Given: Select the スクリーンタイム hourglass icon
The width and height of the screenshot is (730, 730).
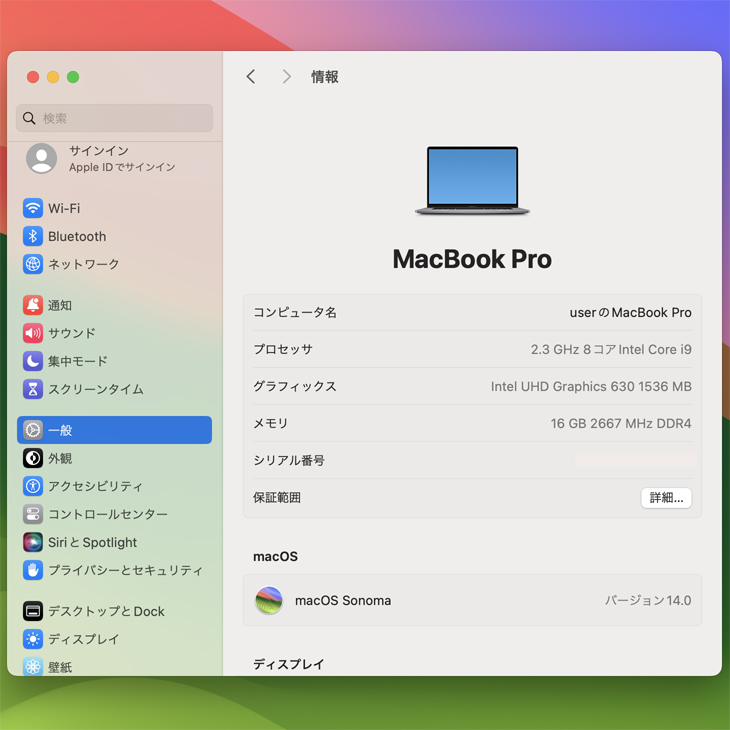Looking at the screenshot, I should pos(33,389).
